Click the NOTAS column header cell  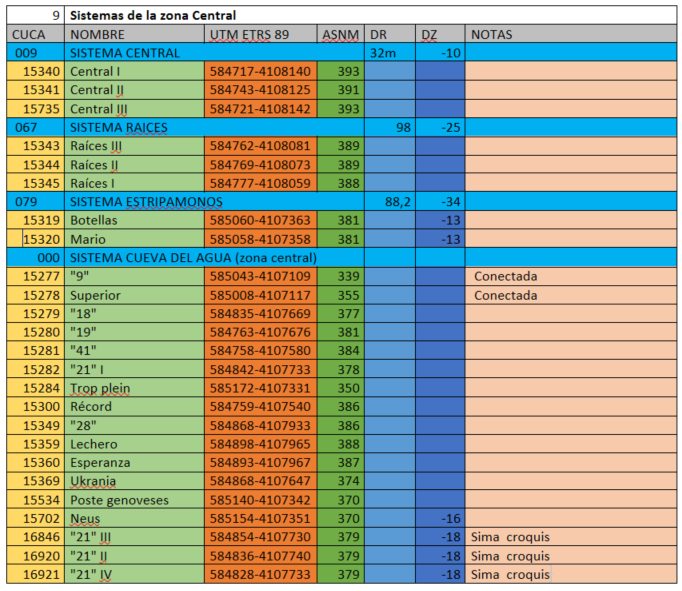570,34
